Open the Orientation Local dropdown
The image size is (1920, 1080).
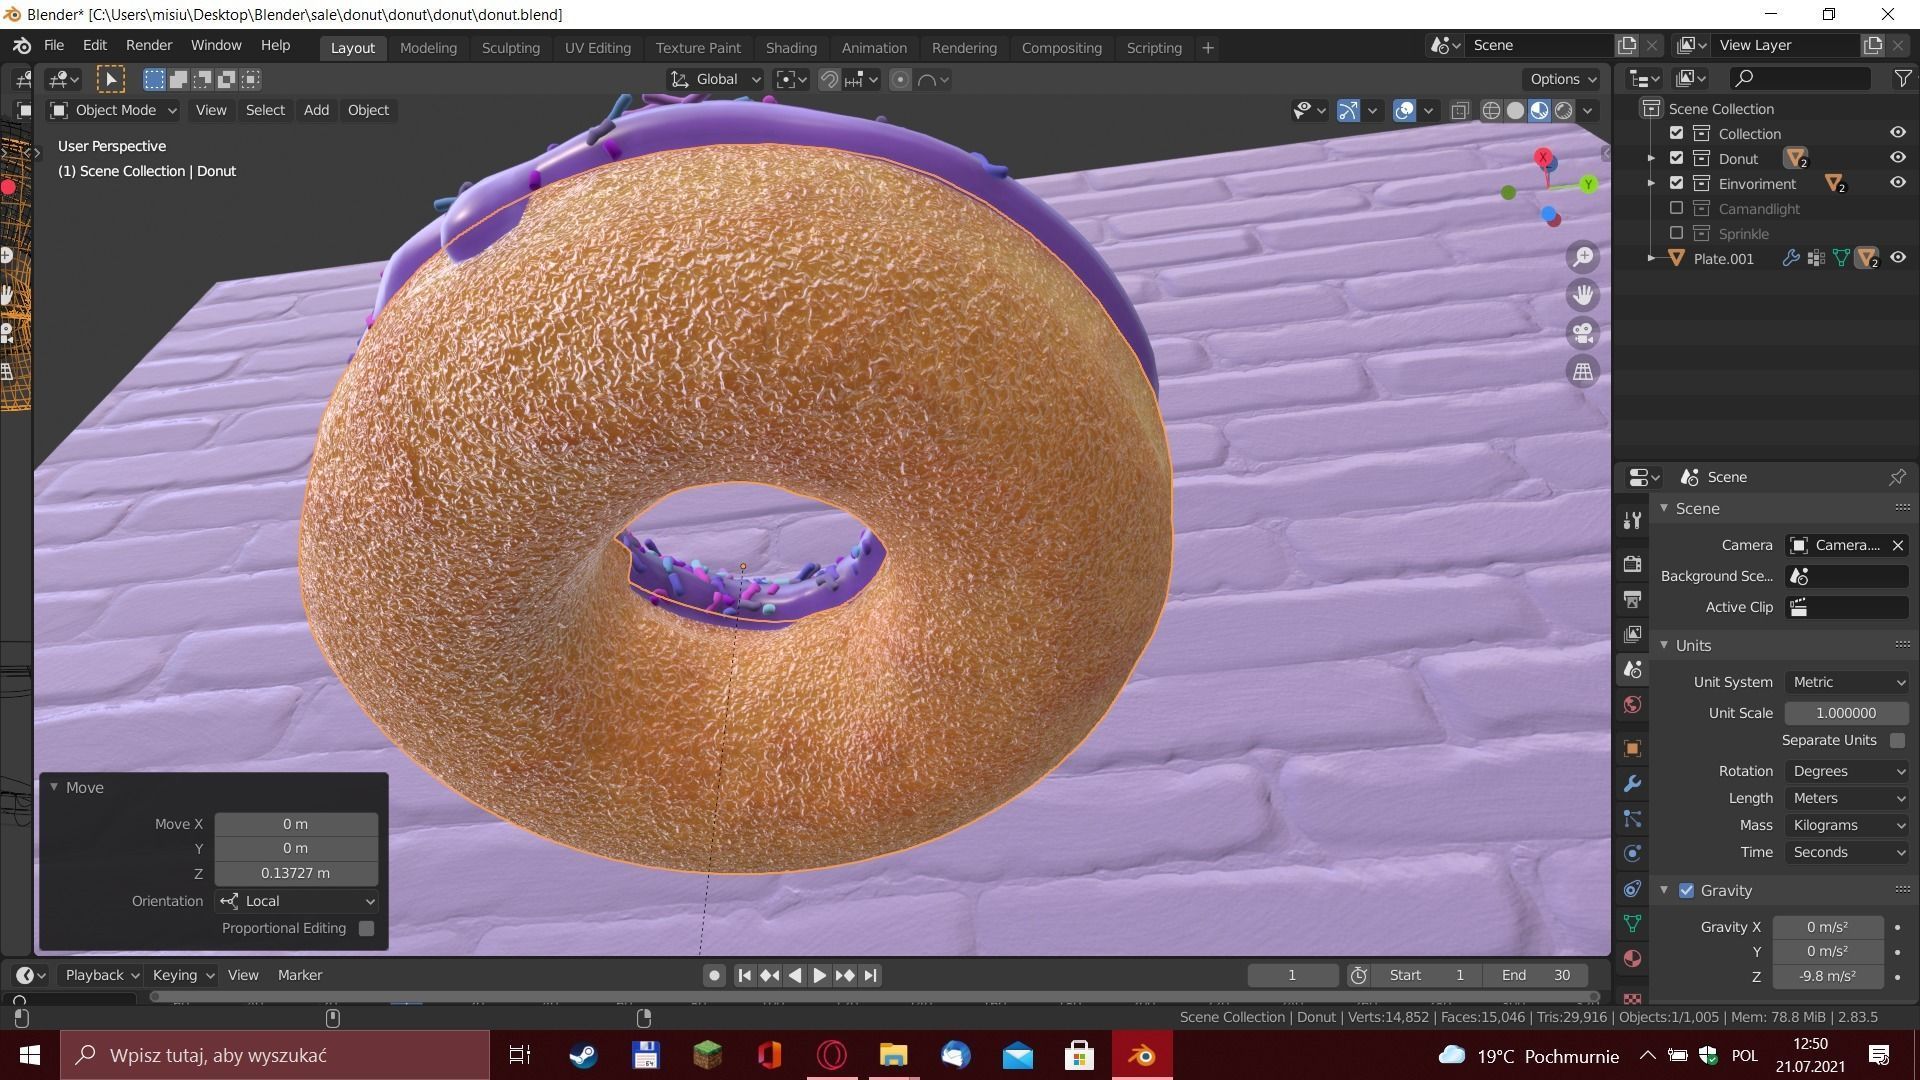[297, 901]
